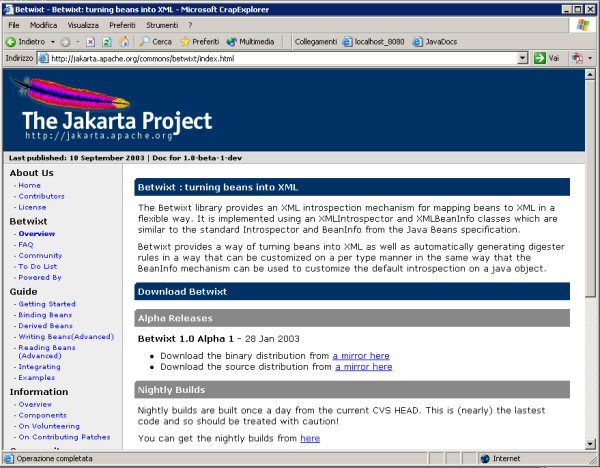Open the Examples guide link
Viewport: 600px width, 468px height.
(37, 378)
